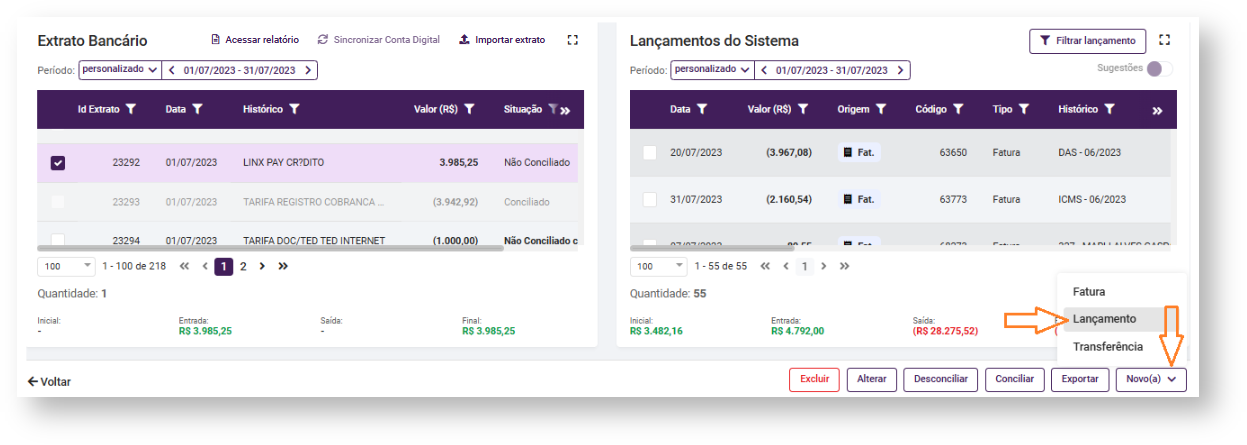
Task: Filter the Tipo column
Action: click(1025, 109)
